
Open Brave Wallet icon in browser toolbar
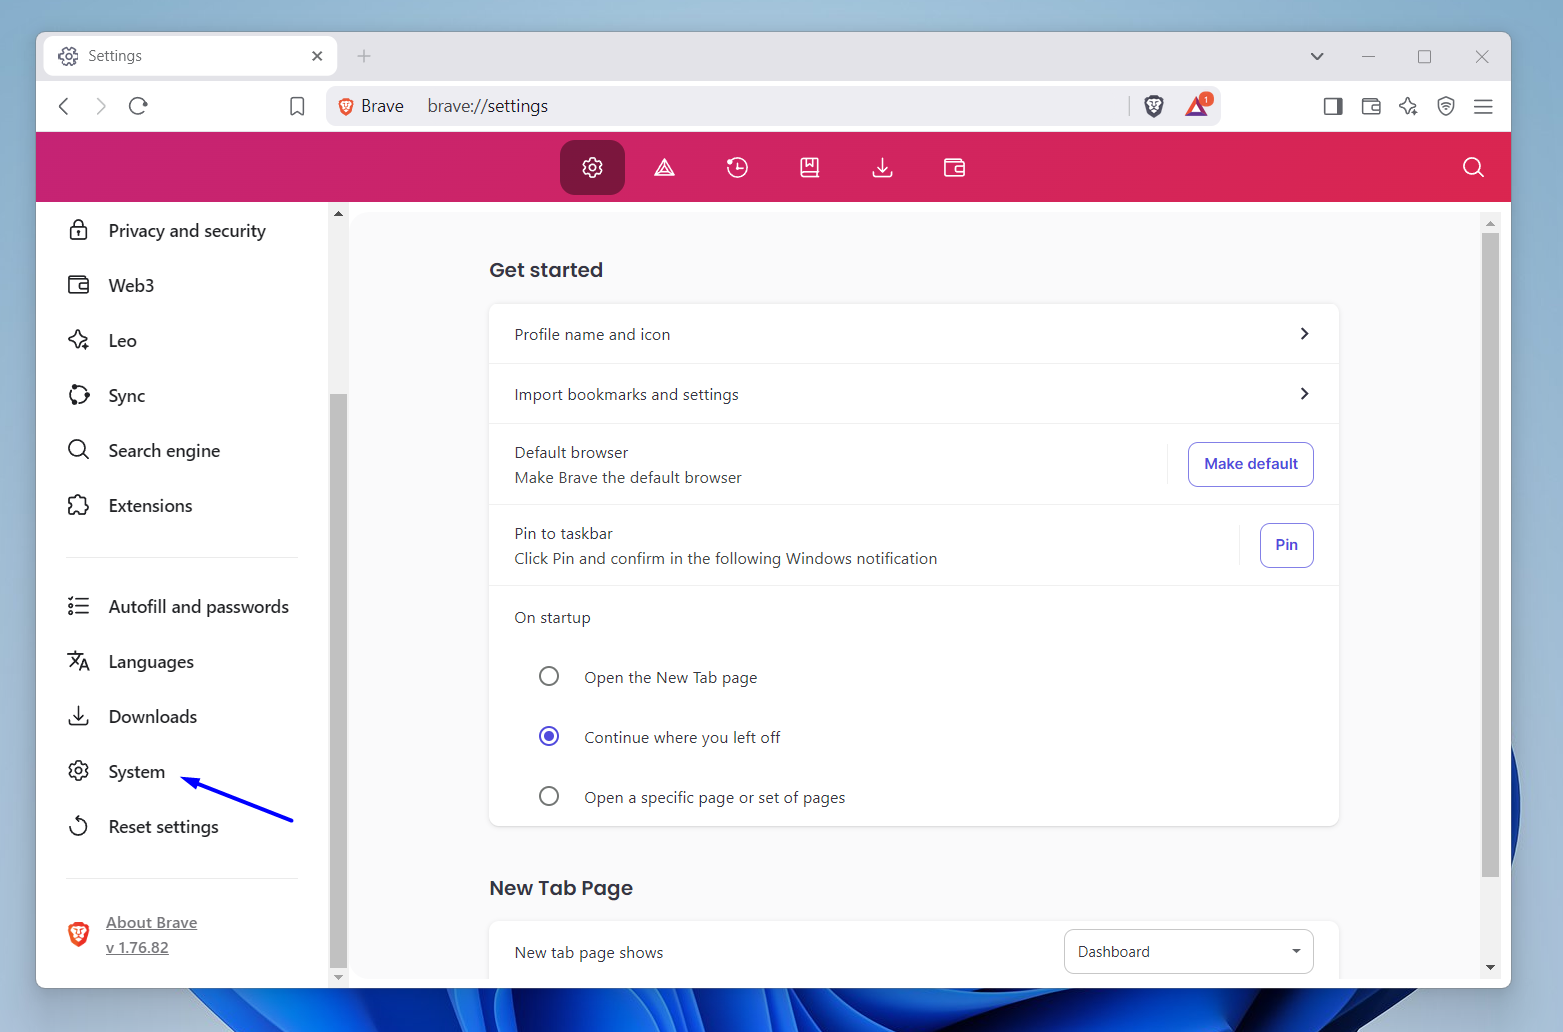click(x=1371, y=106)
